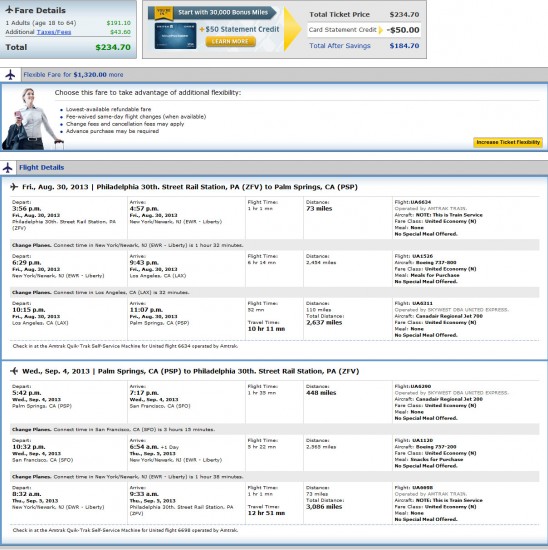Click the Amtrak check-in note for flight 6698
Image resolution: width=548 pixels, height=550 pixels.
click(125, 530)
